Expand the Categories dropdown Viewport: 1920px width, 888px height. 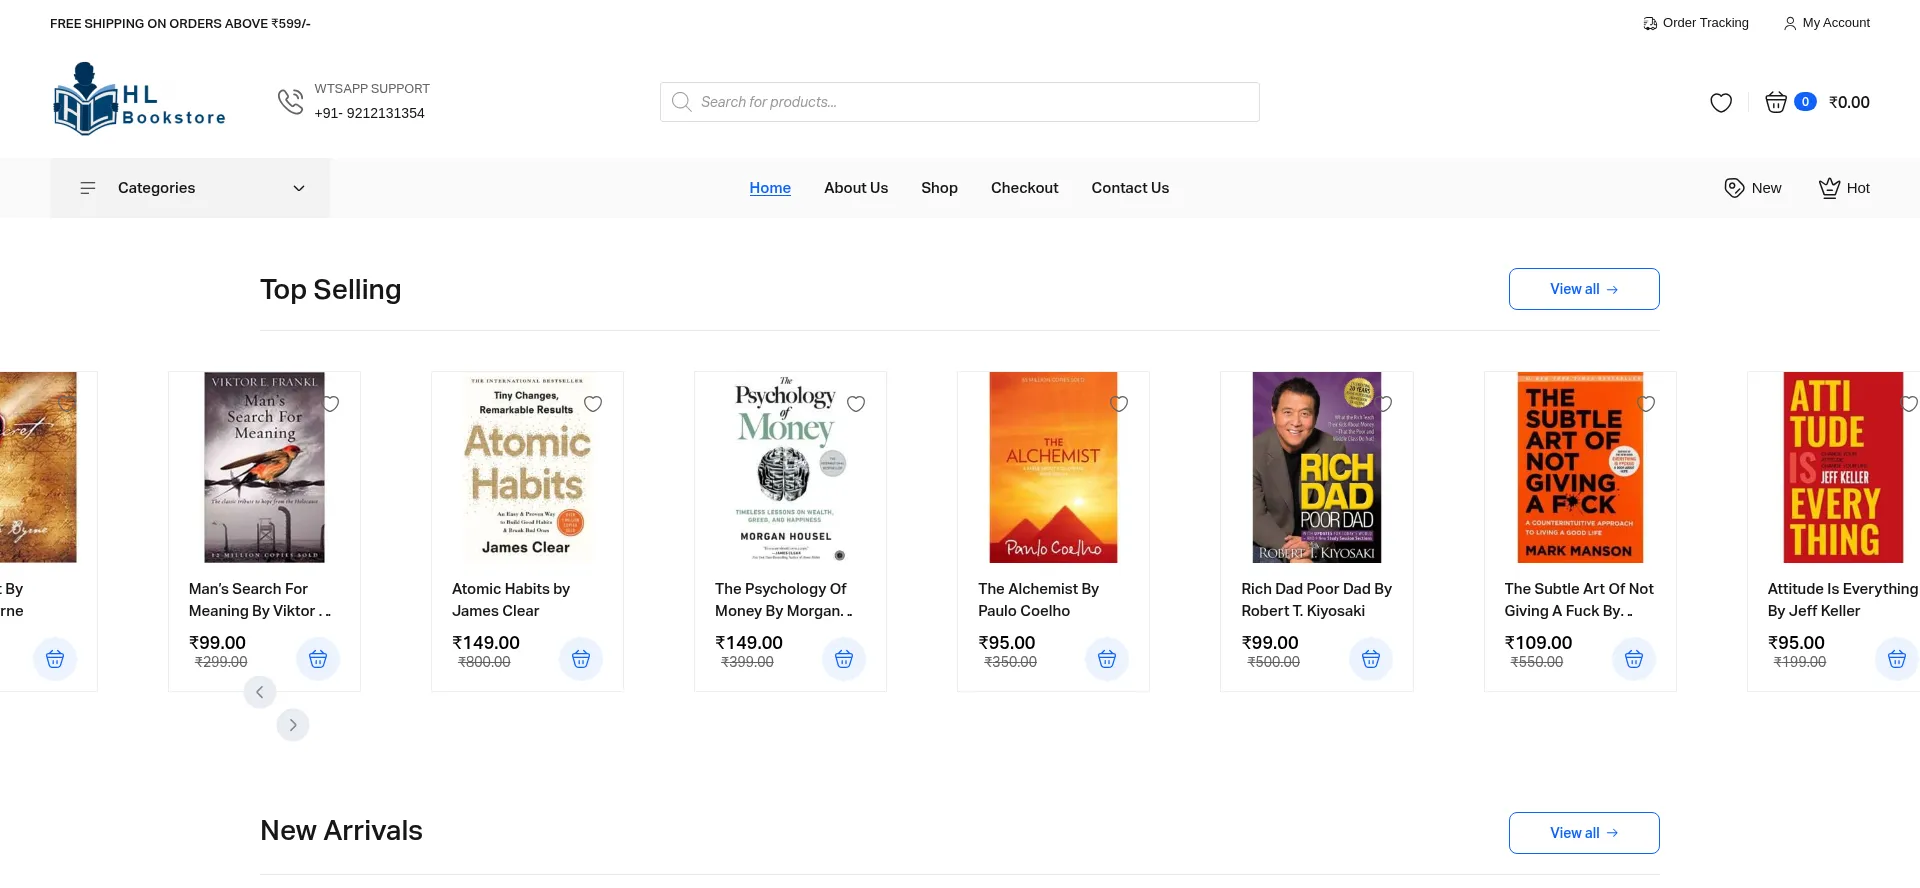point(190,188)
